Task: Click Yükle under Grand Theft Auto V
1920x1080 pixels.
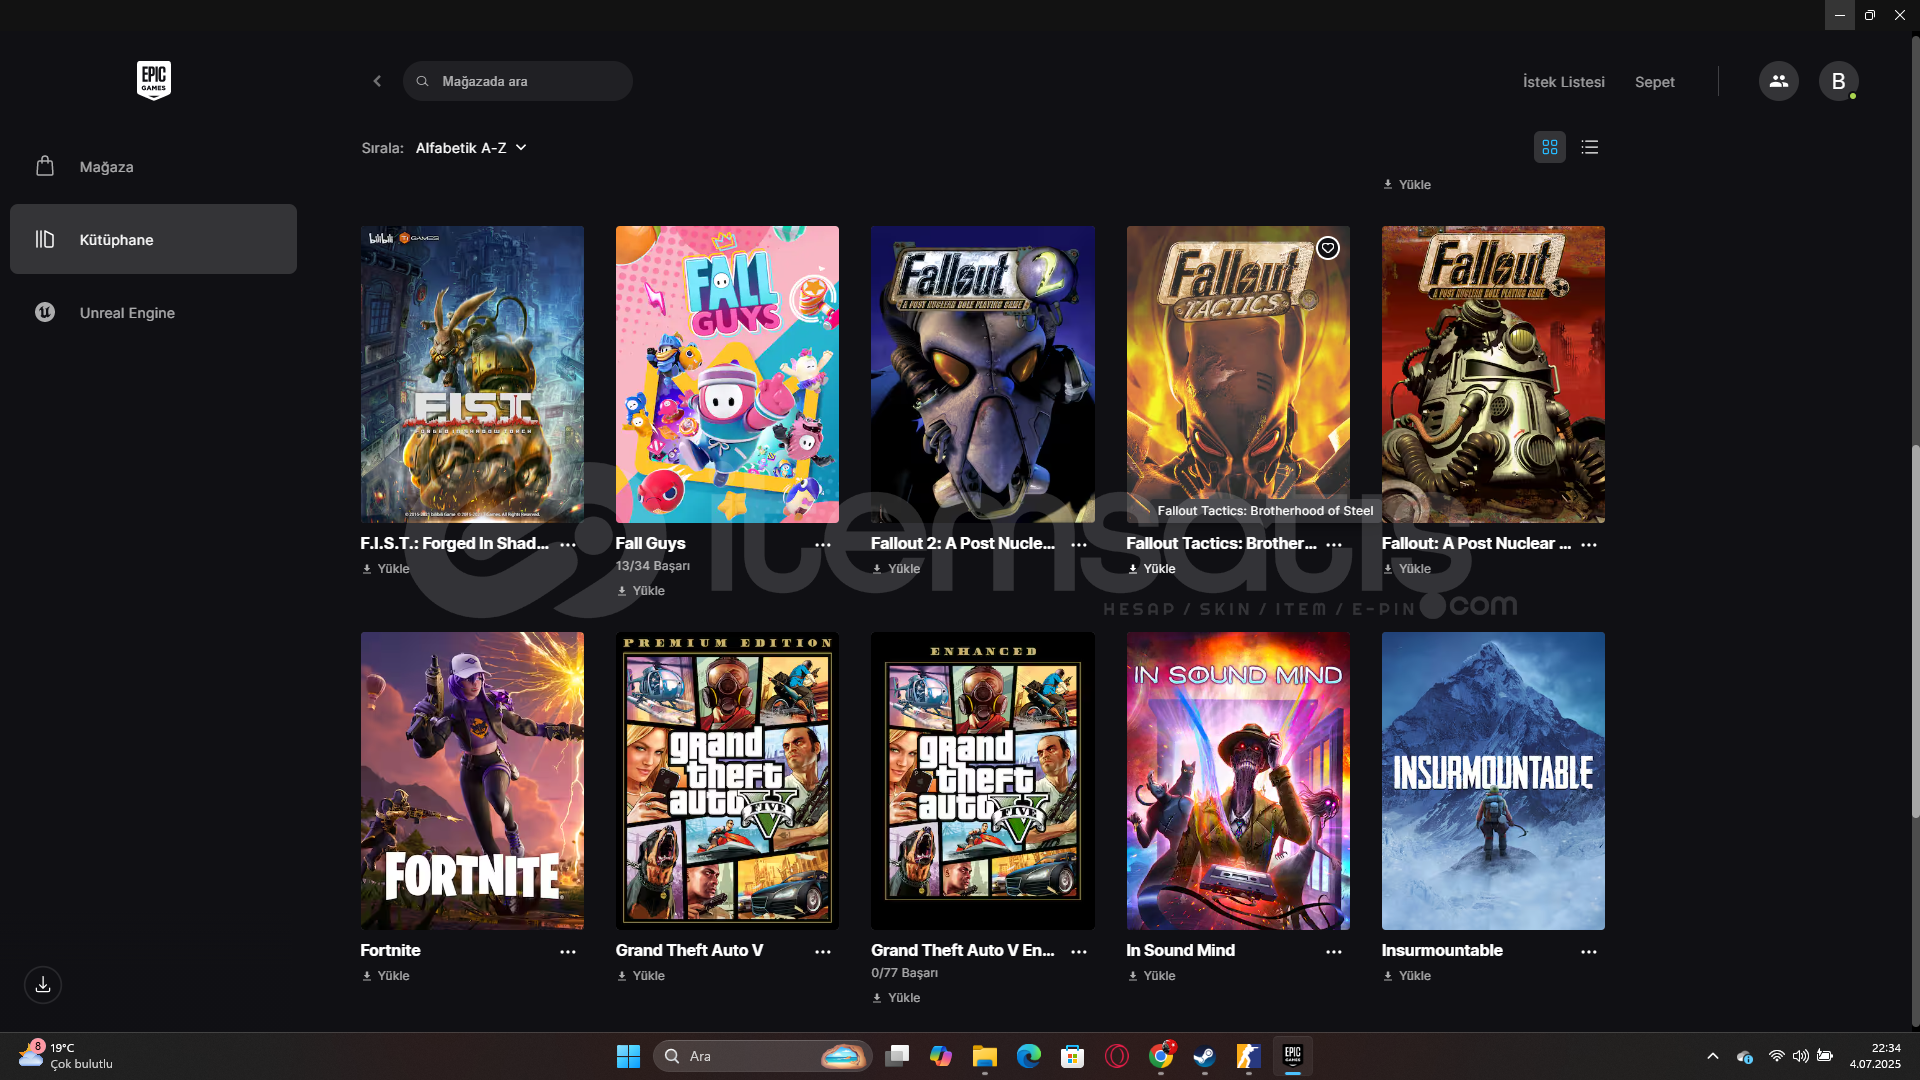Action: (640, 976)
